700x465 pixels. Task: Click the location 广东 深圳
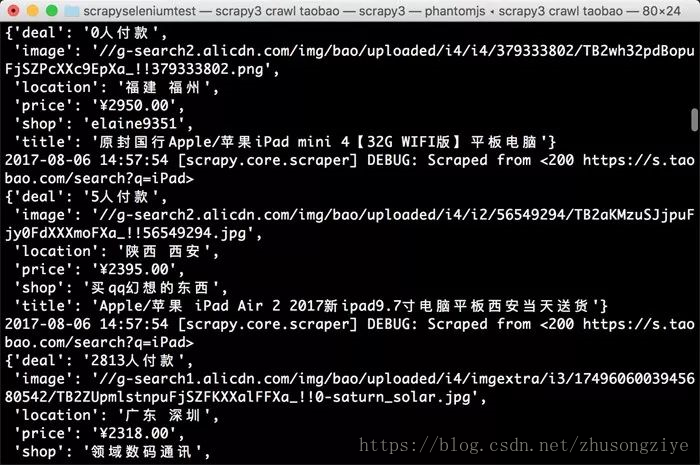pos(162,415)
